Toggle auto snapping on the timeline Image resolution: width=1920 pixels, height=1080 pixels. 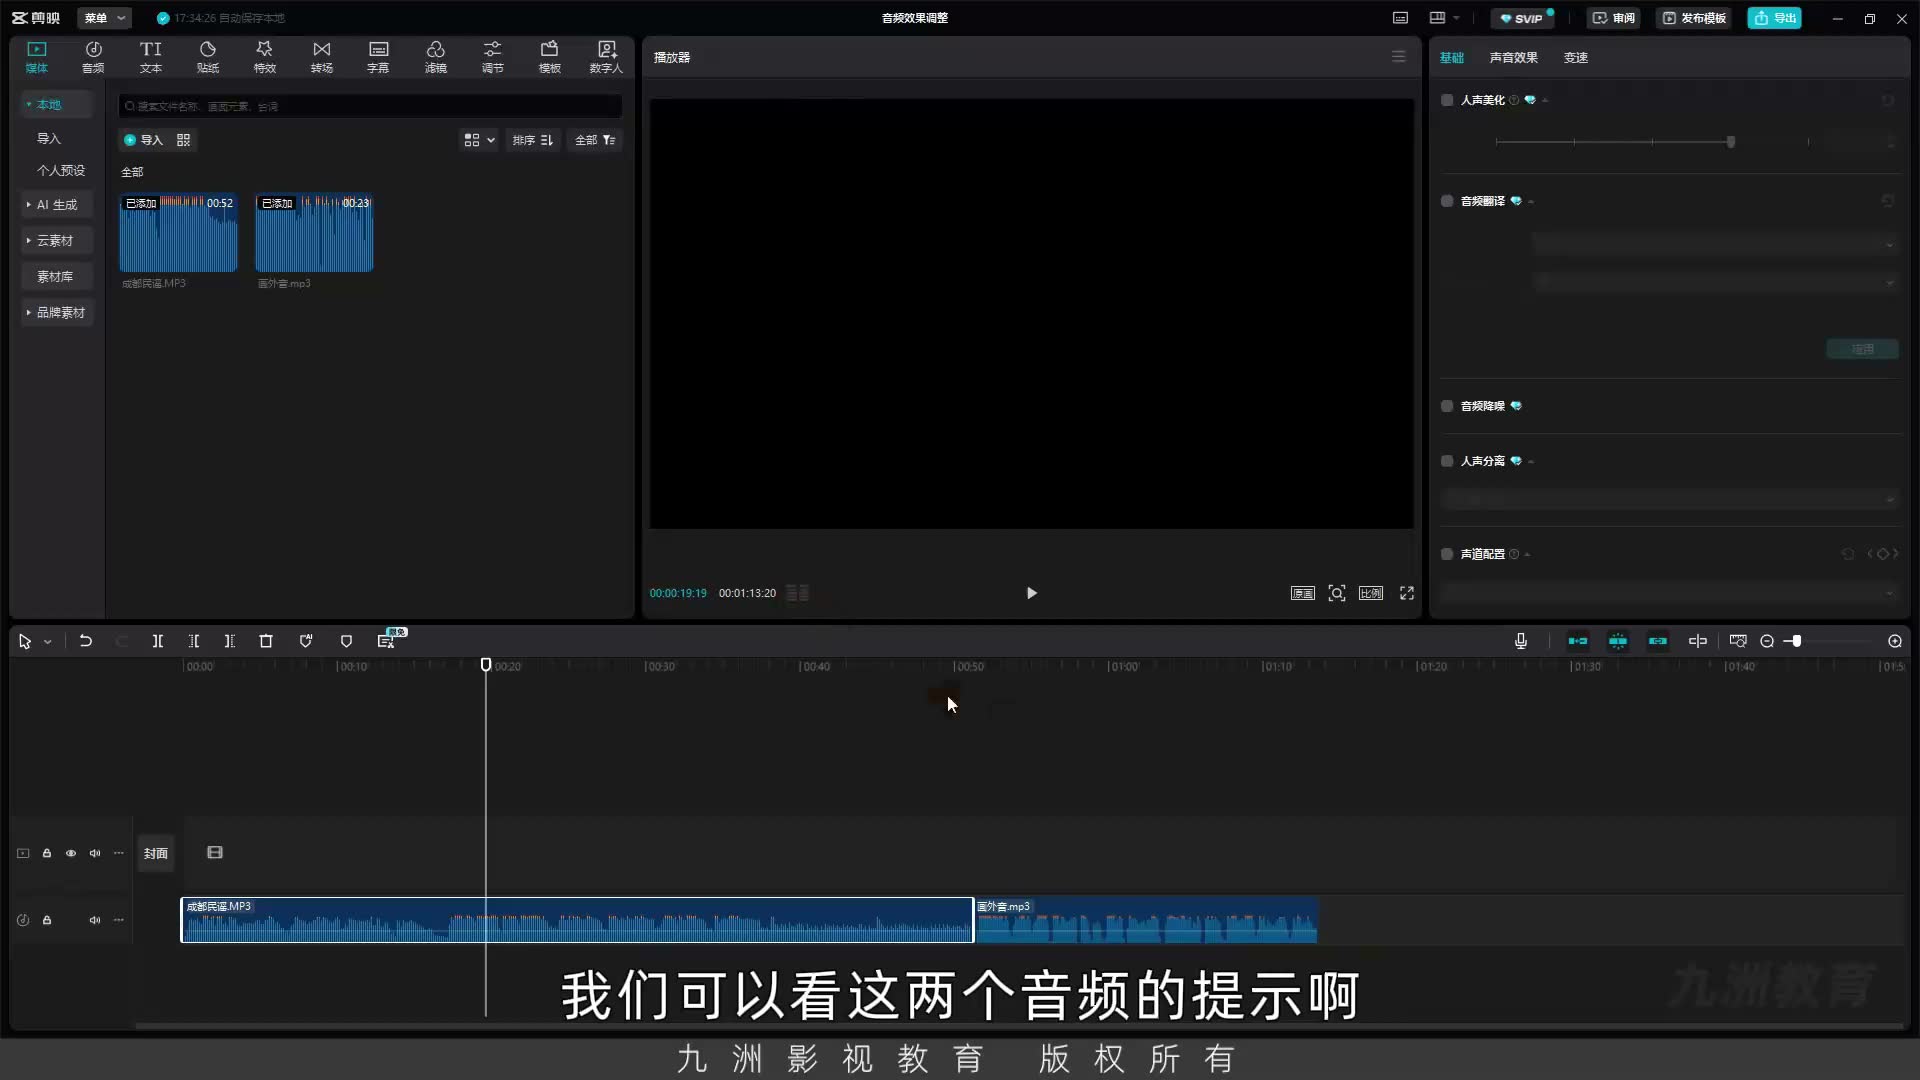point(1618,641)
